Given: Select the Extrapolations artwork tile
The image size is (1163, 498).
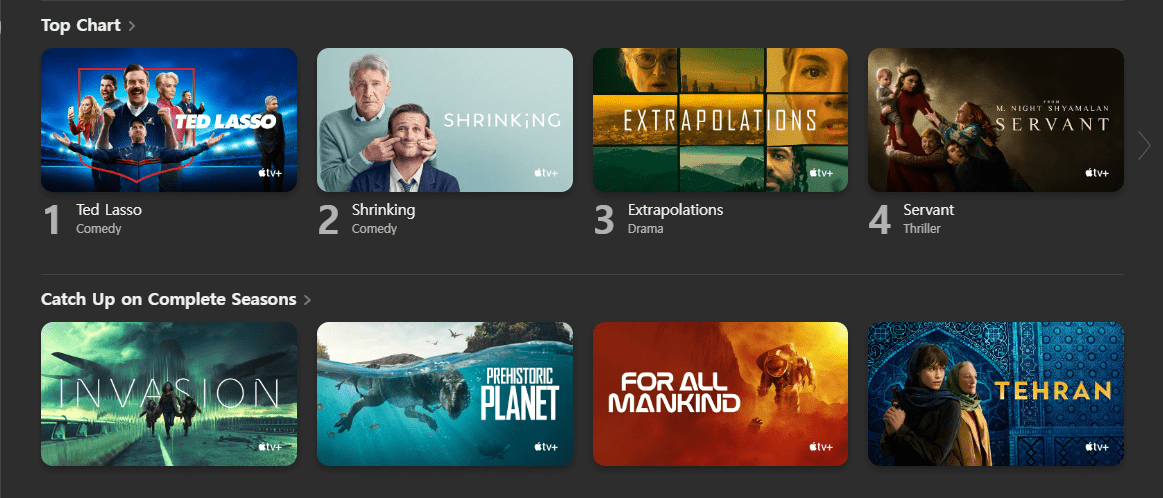Looking at the screenshot, I should coord(720,120).
